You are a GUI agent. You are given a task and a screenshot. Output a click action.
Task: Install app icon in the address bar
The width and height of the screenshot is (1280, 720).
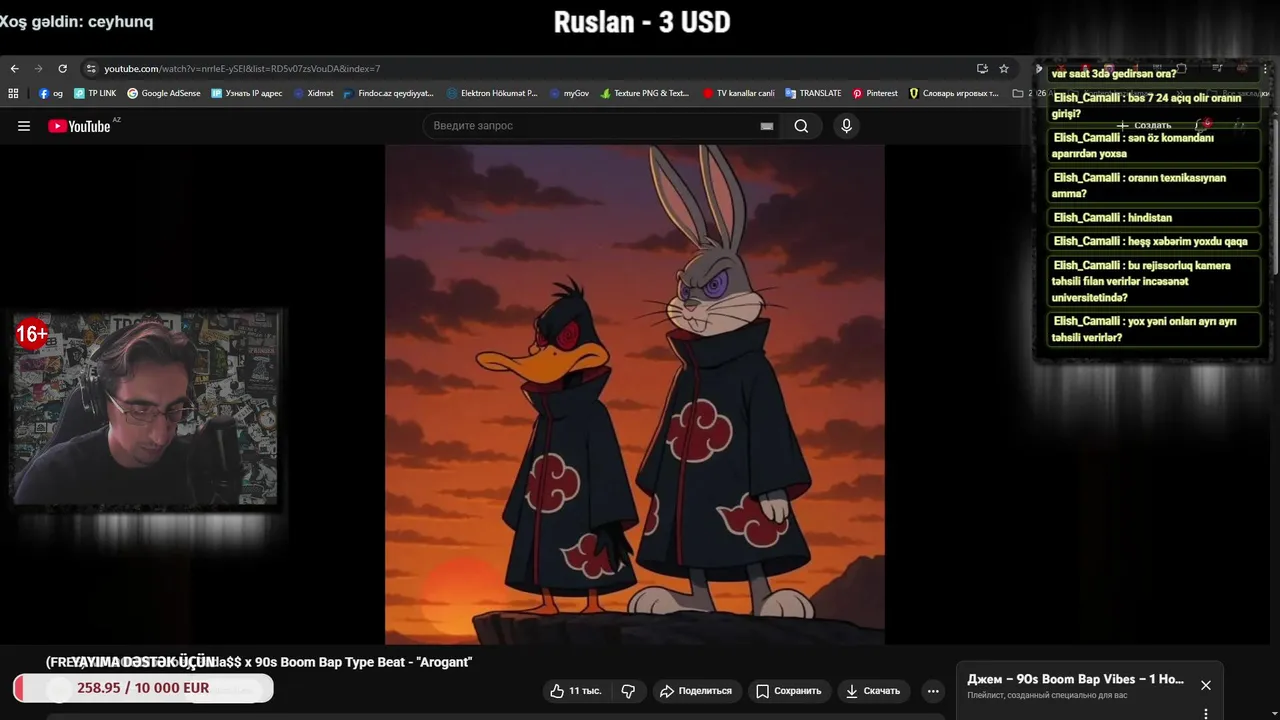point(982,69)
